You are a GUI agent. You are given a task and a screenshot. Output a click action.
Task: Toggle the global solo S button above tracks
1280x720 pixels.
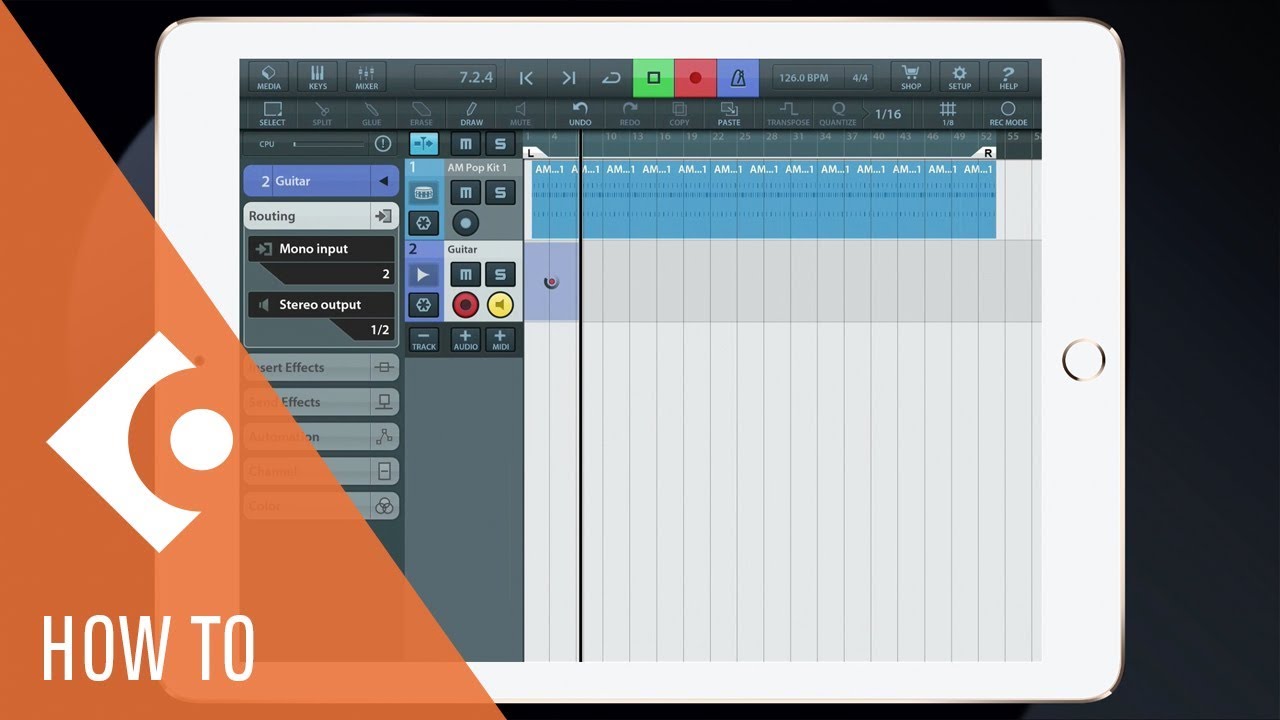pos(500,144)
